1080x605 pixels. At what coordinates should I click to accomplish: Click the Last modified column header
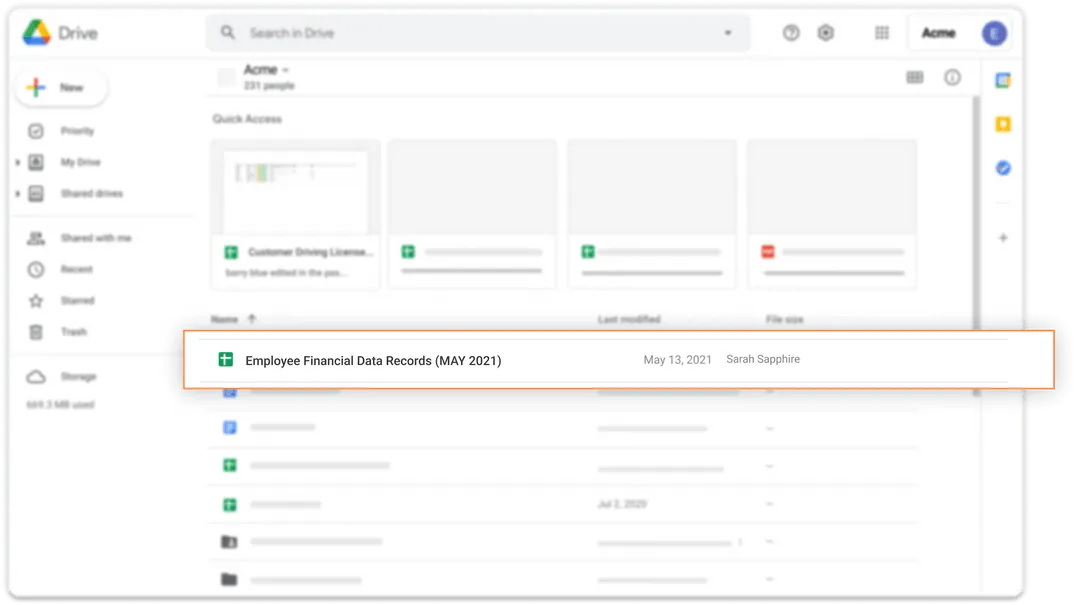(629, 319)
